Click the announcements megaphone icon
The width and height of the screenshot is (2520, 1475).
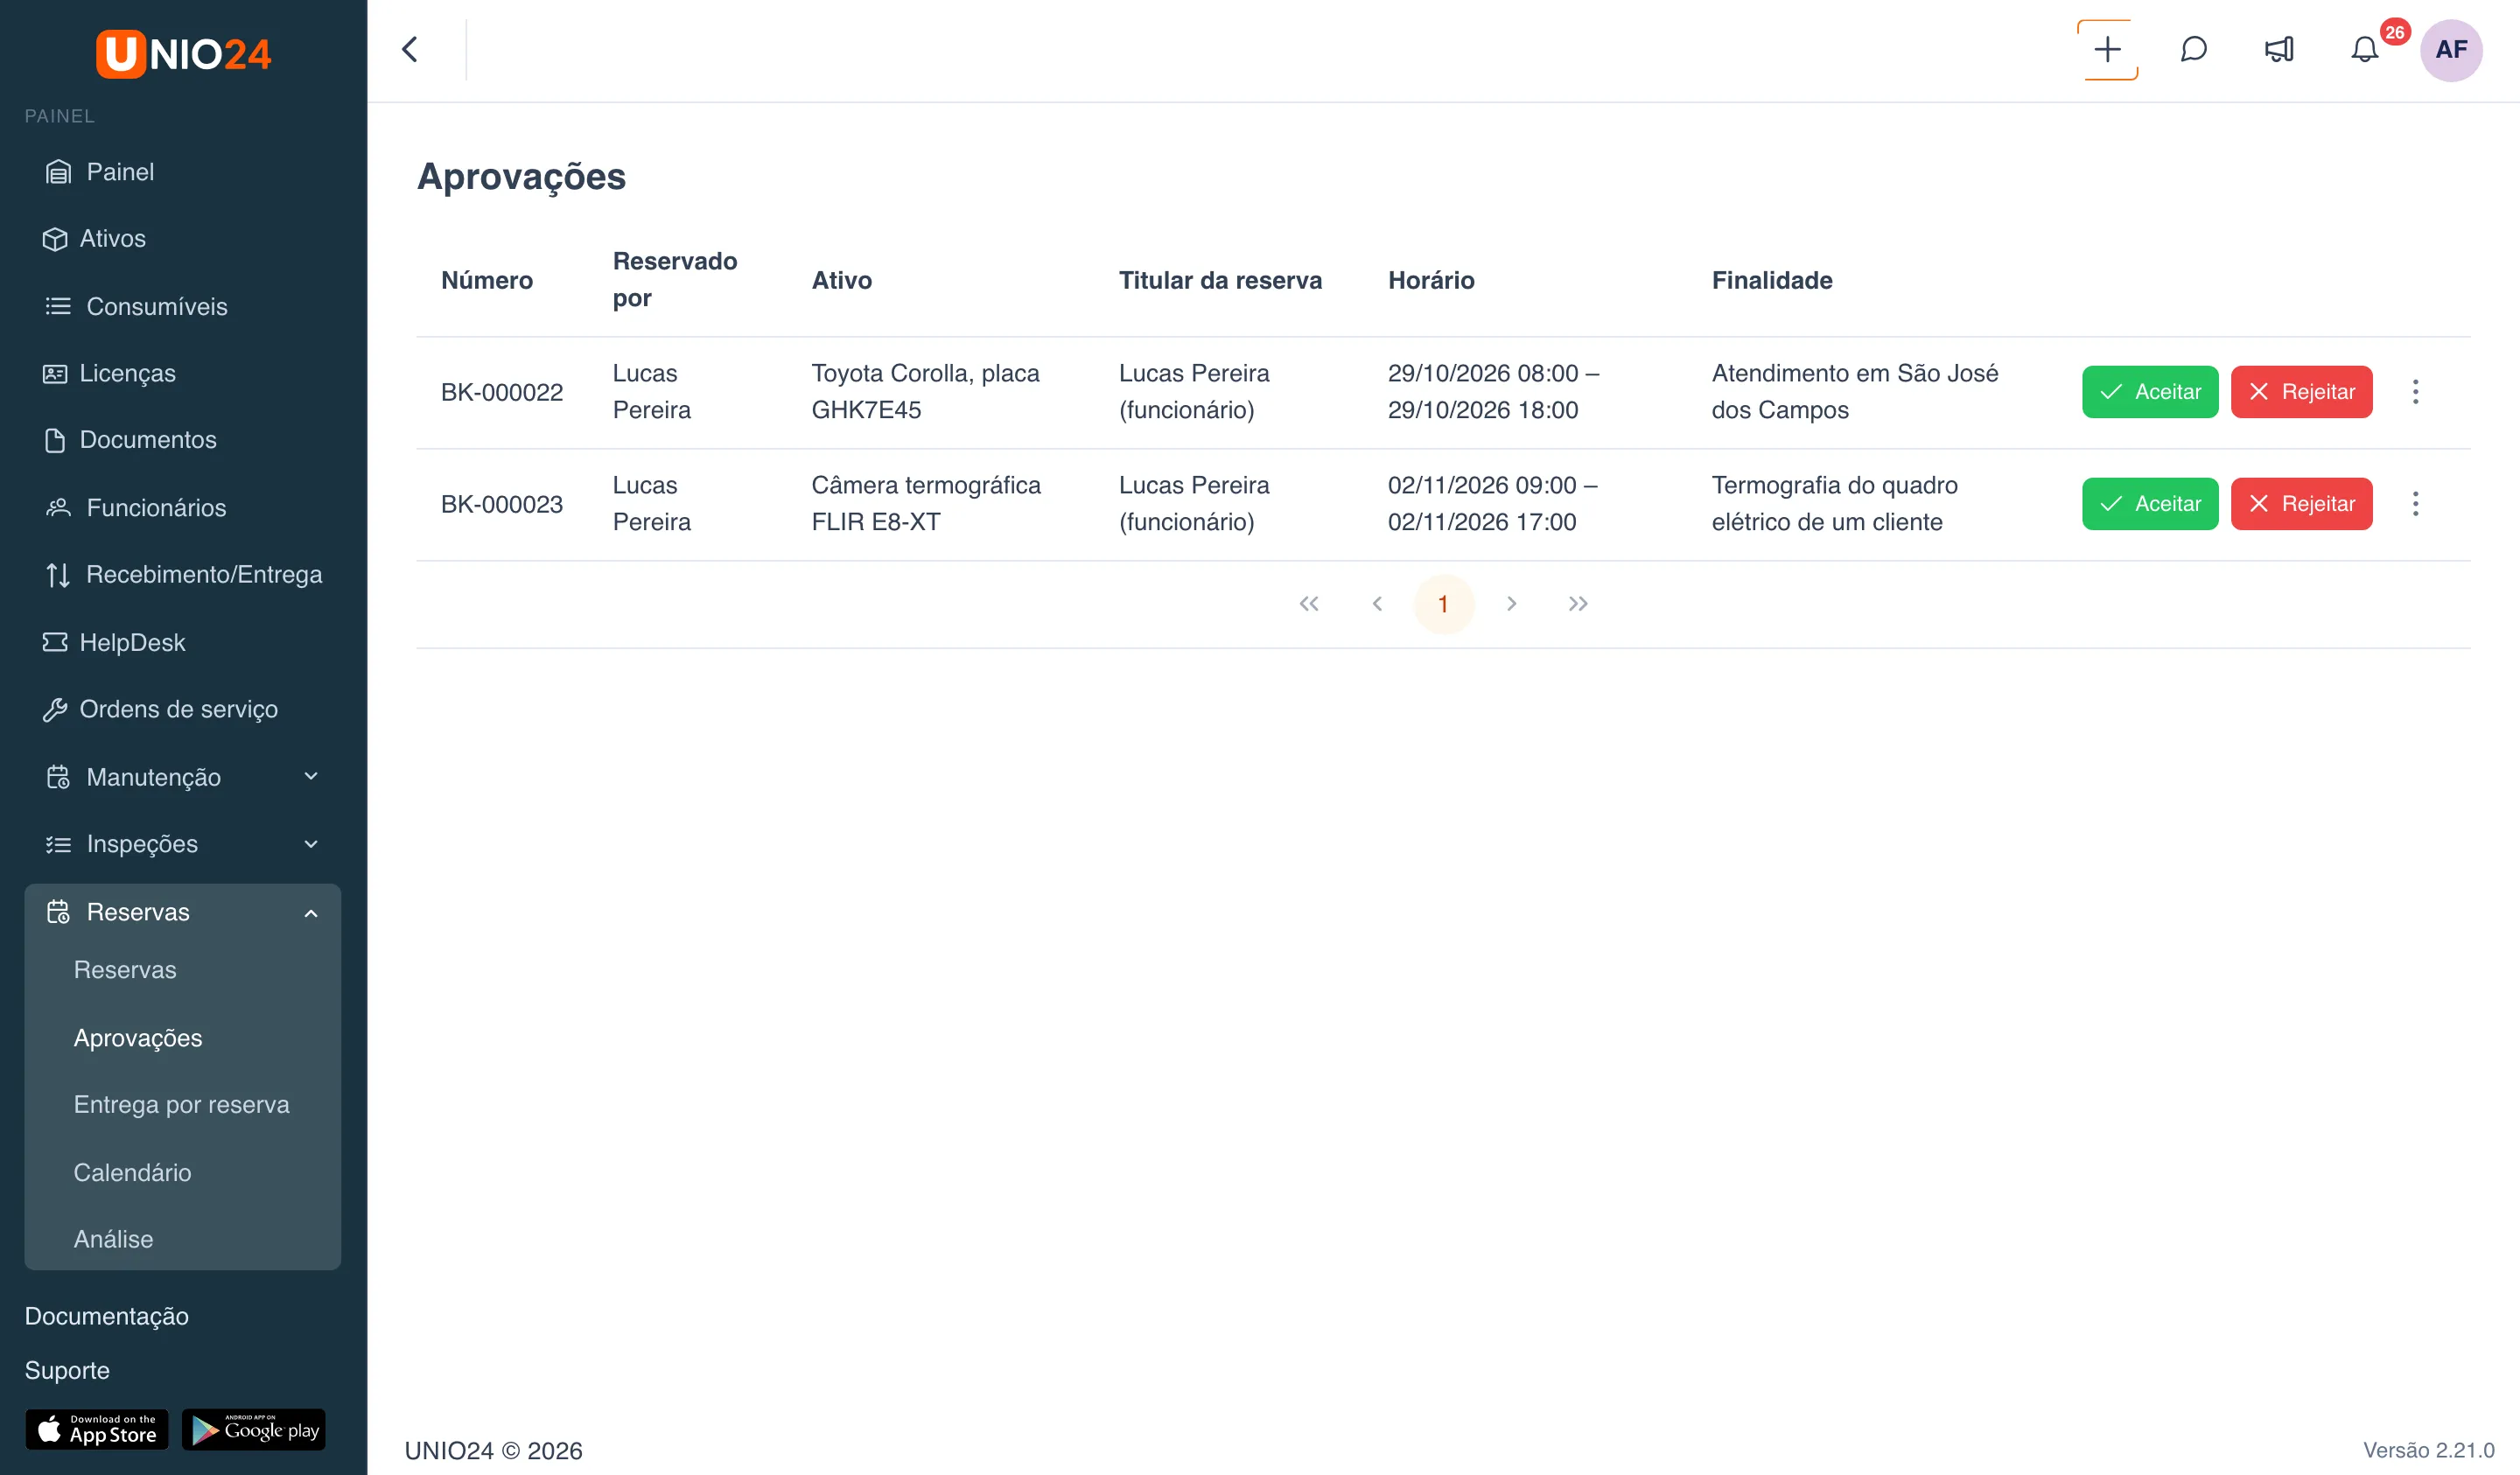tap(2279, 49)
